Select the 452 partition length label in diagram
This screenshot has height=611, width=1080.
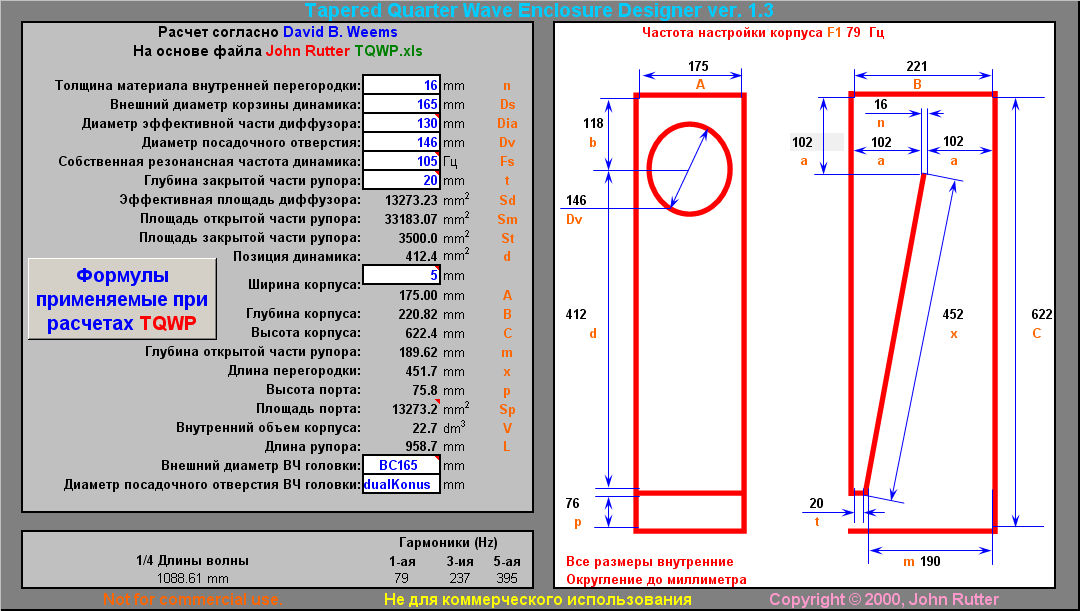click(953, 314)
